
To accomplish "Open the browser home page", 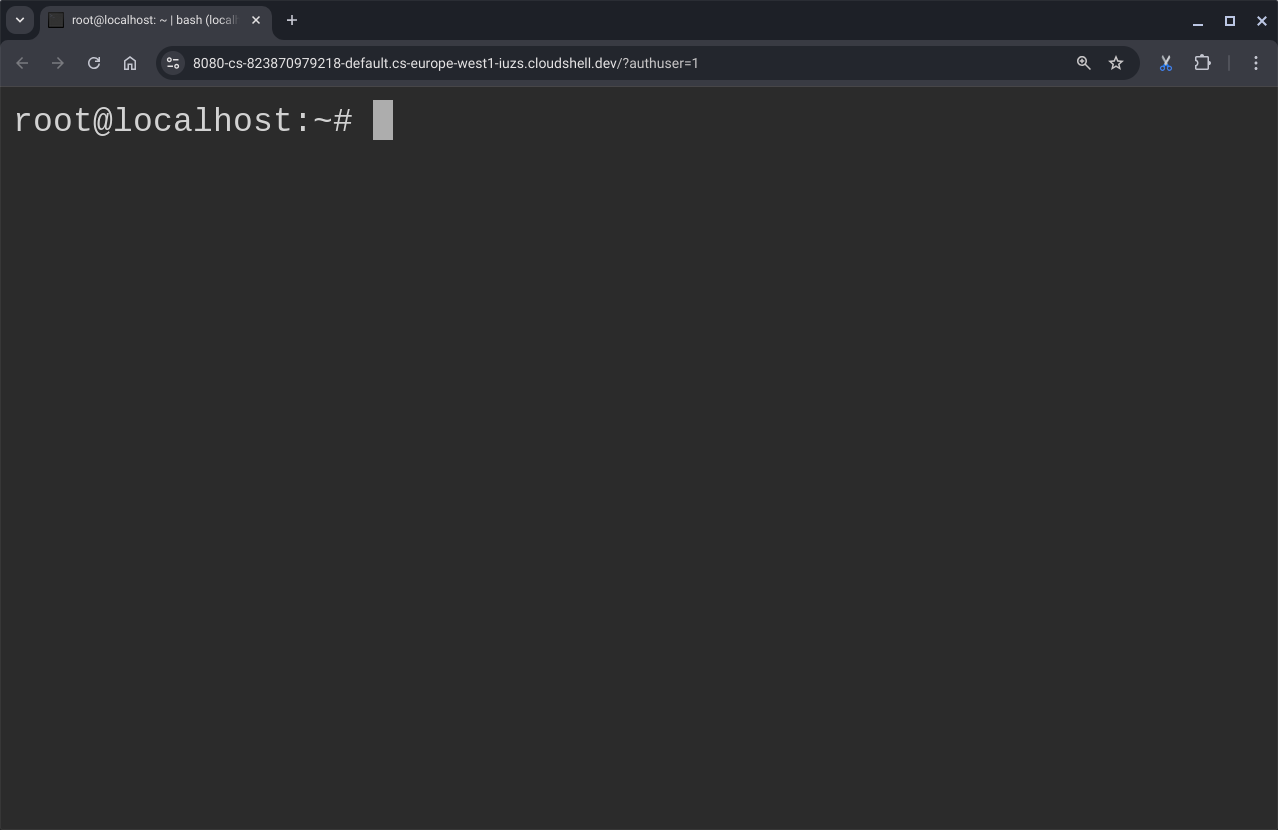I will pyautogui.click(x=130, y=62).
